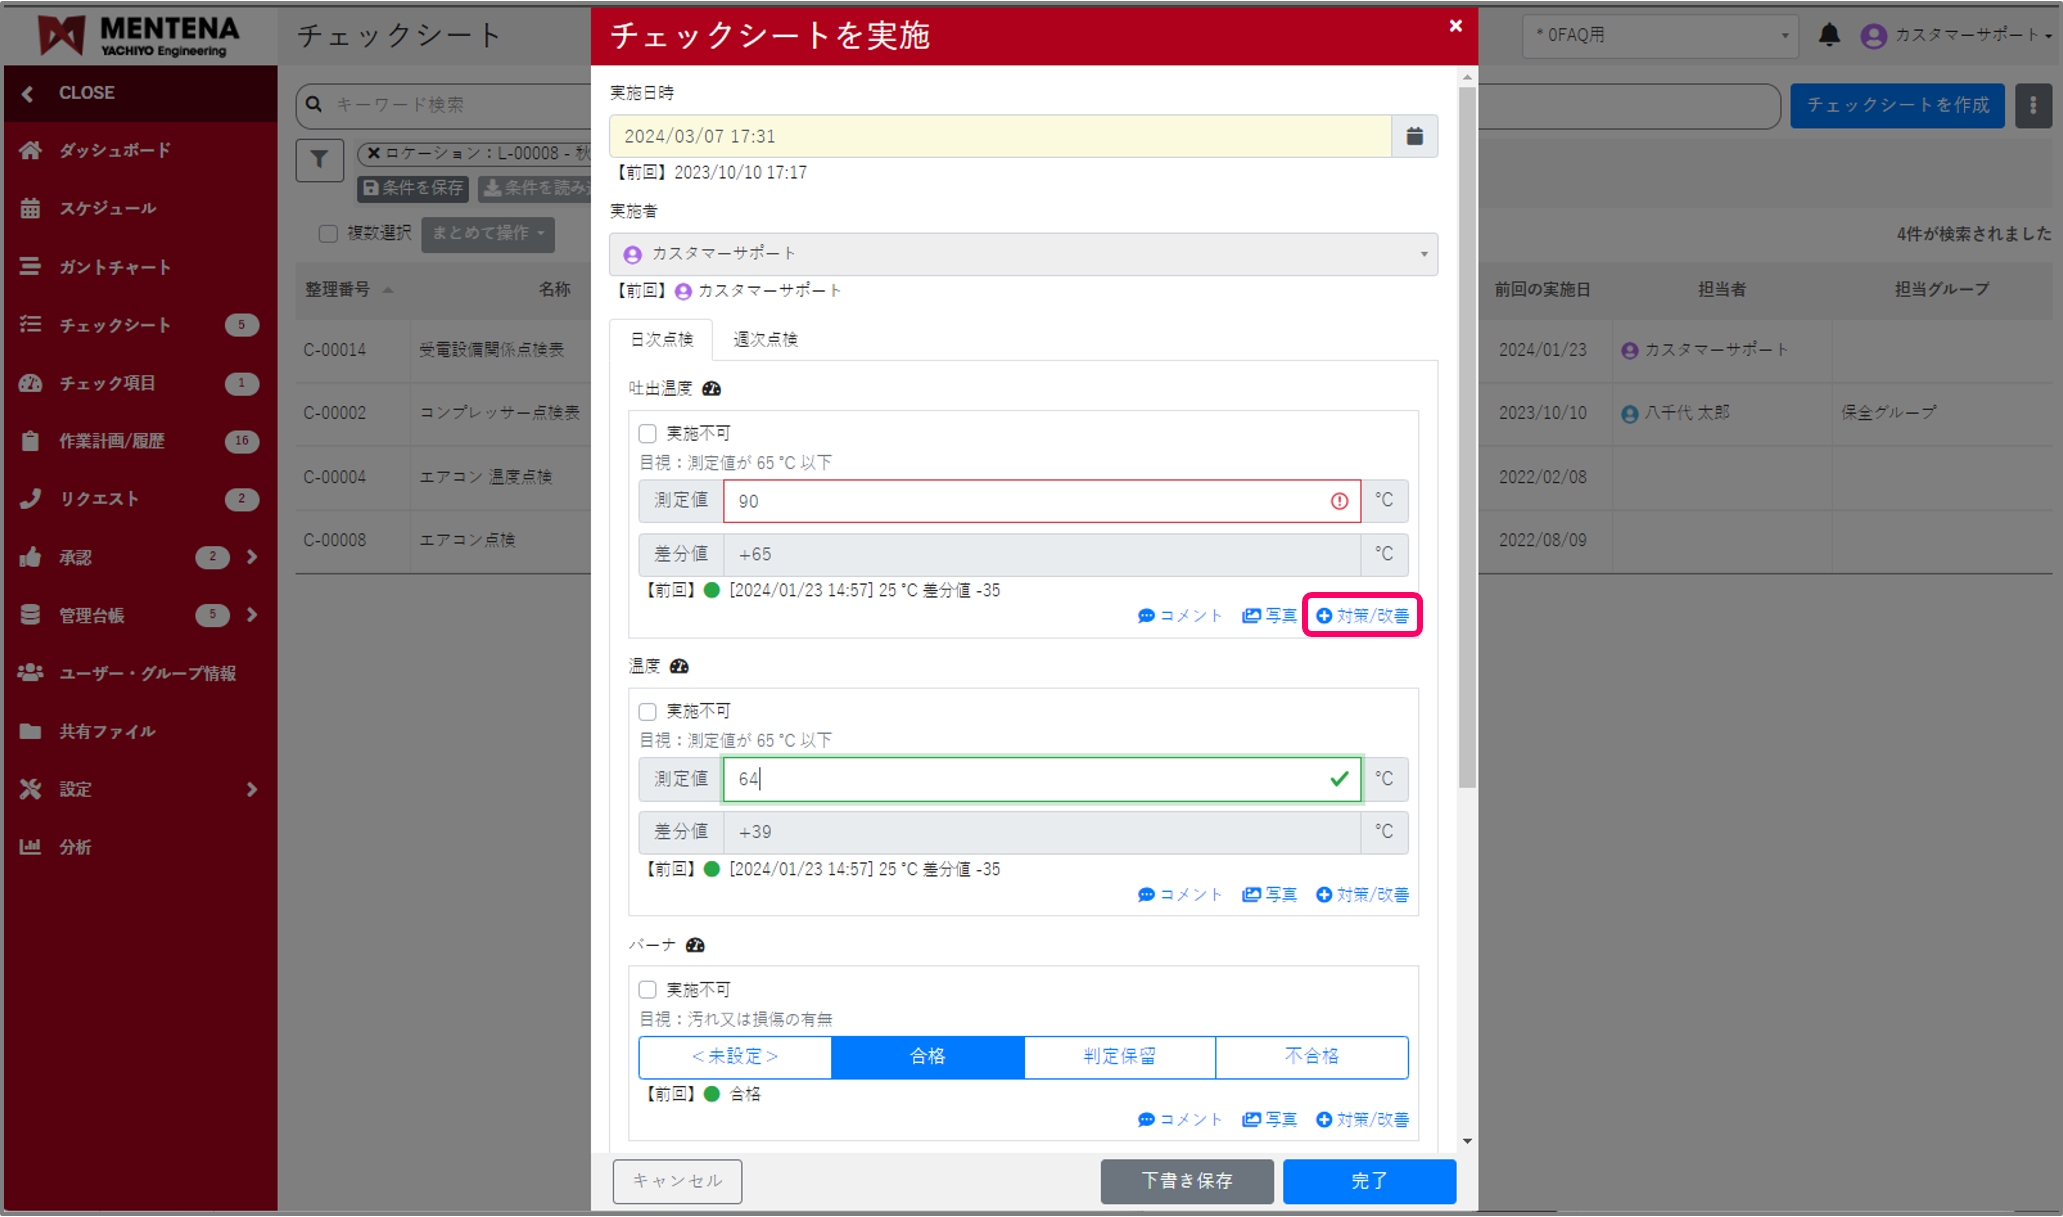Open notifications via the bell icon
This screenshot has width=2063, height=1217.
click(x=1830, y=35)
